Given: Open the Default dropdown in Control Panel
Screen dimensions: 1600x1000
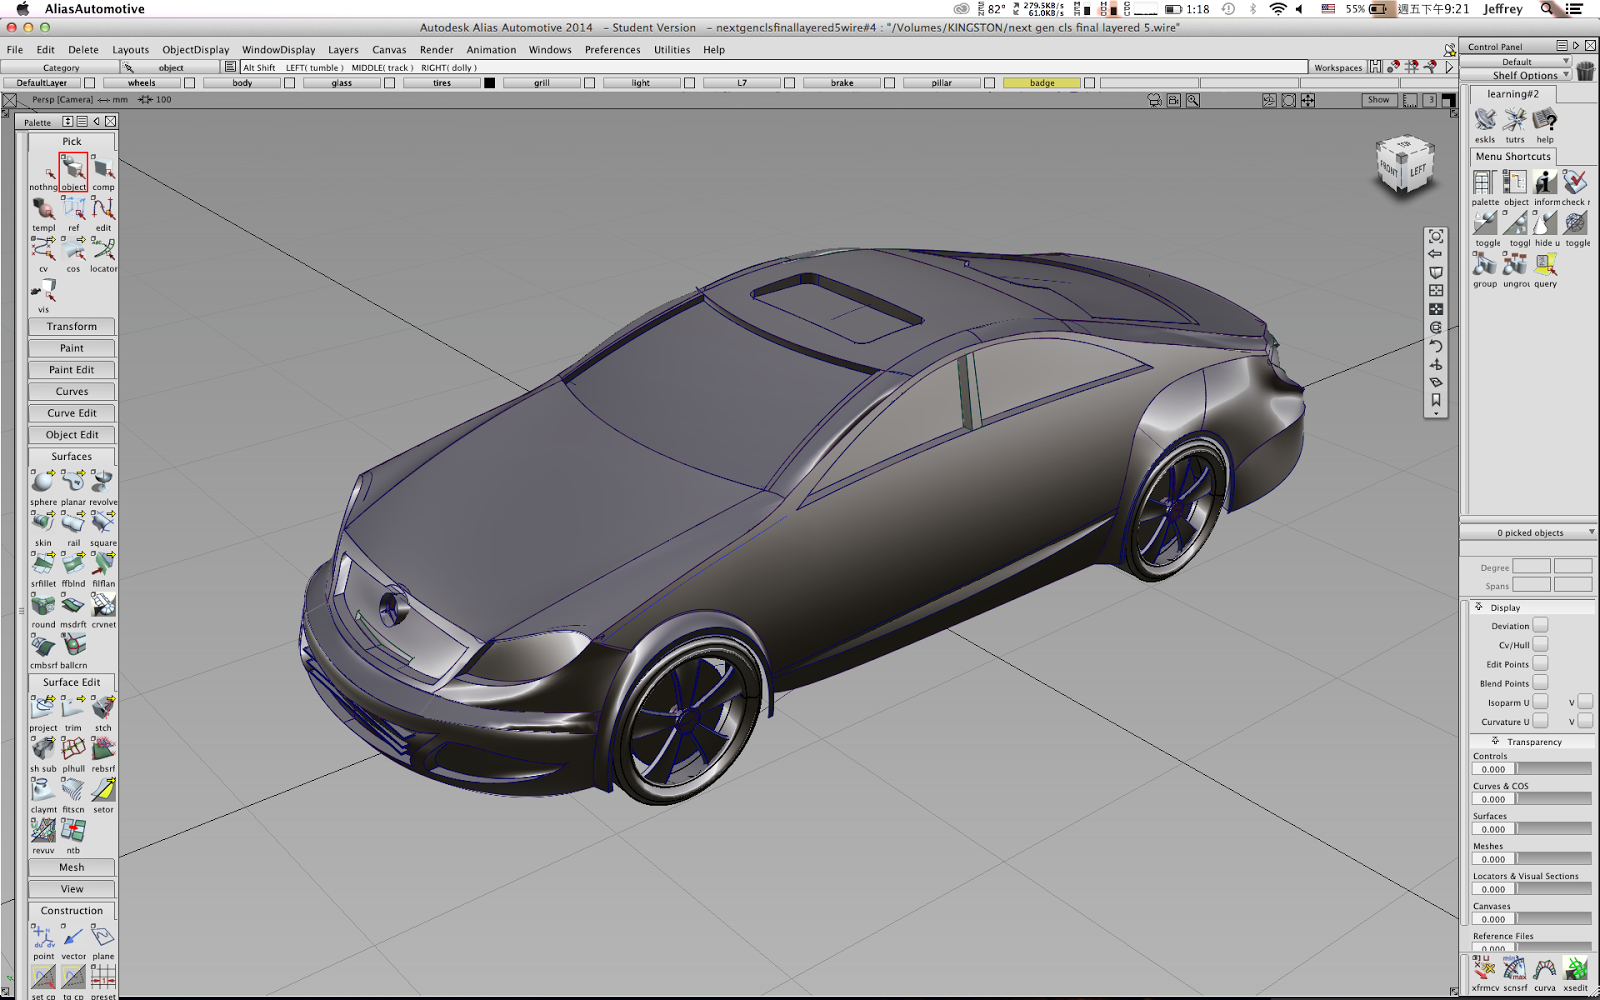Looking at the screenshot, I should pos(1518,61).
